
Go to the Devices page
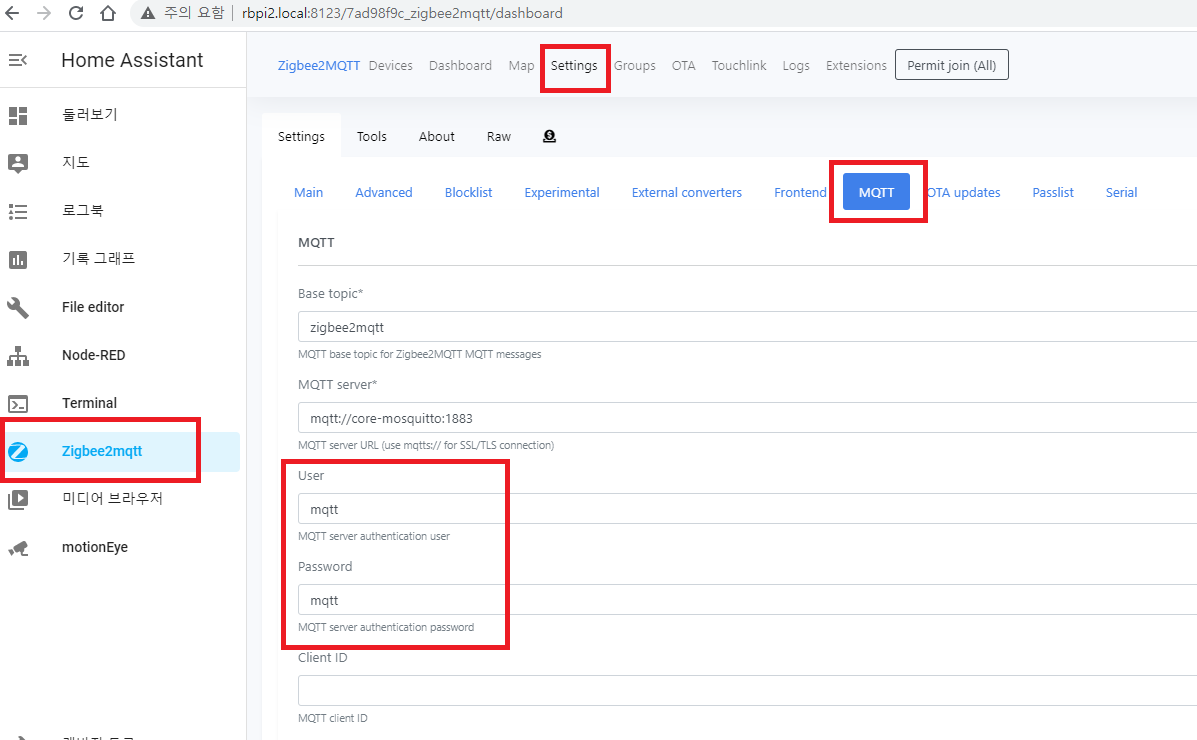click(x=390, y=66)
